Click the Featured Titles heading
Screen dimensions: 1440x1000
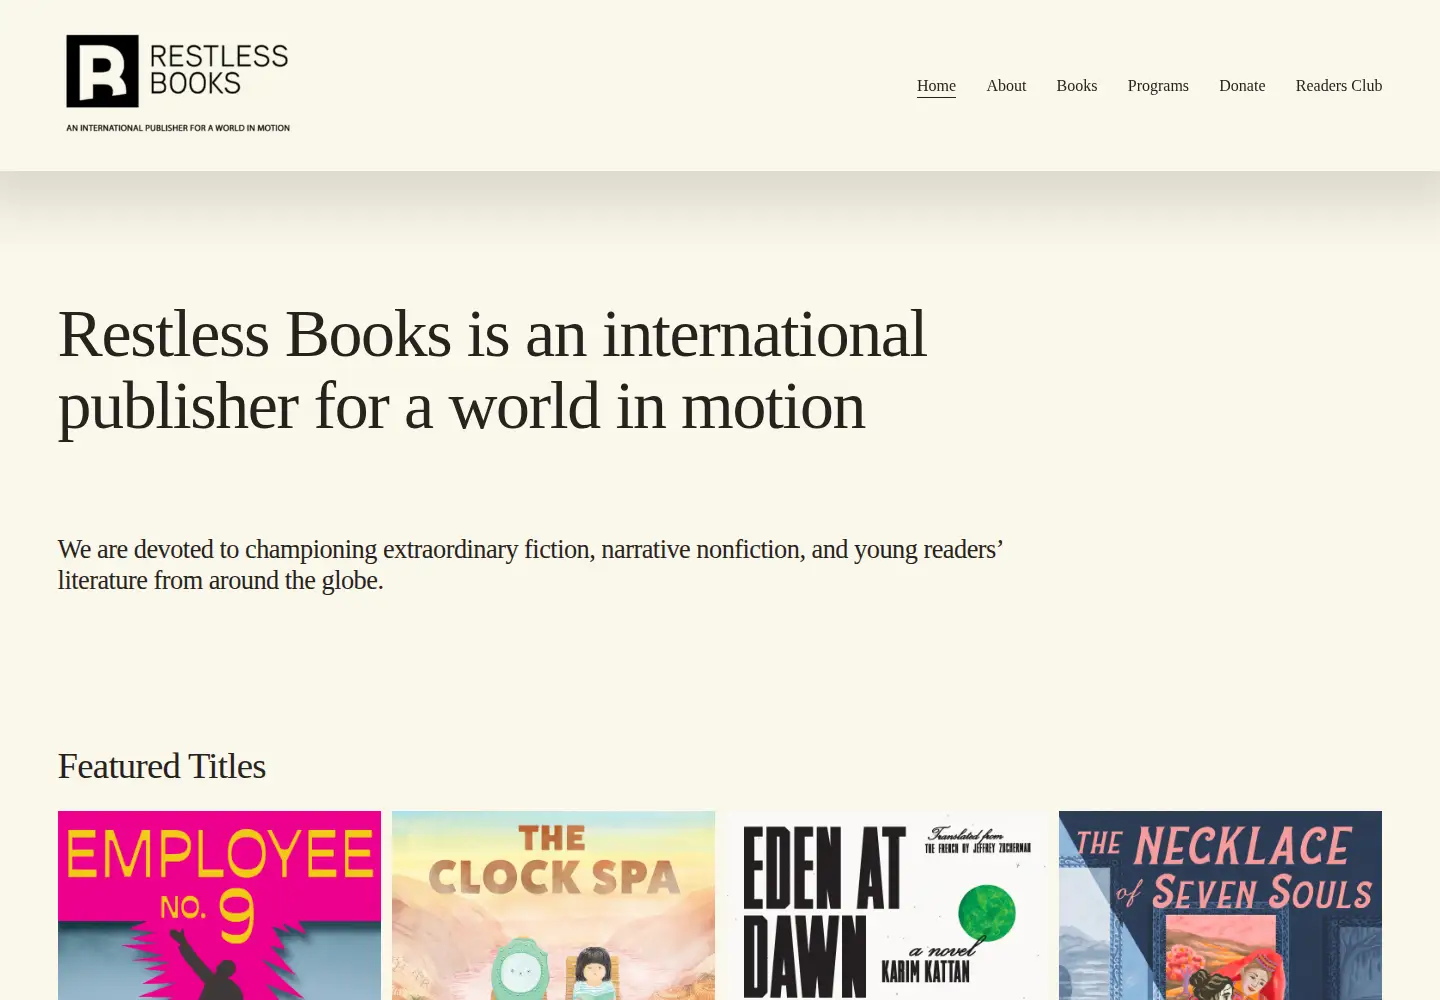click(x=162, y=766)
